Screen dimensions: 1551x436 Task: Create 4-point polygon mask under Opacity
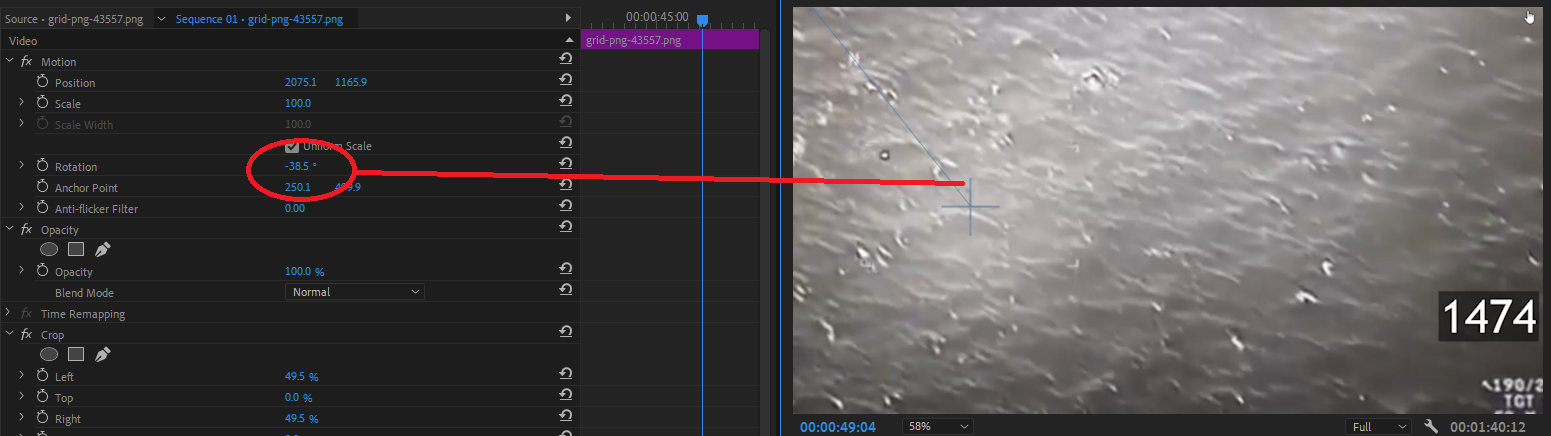click(x=76, y=250)
